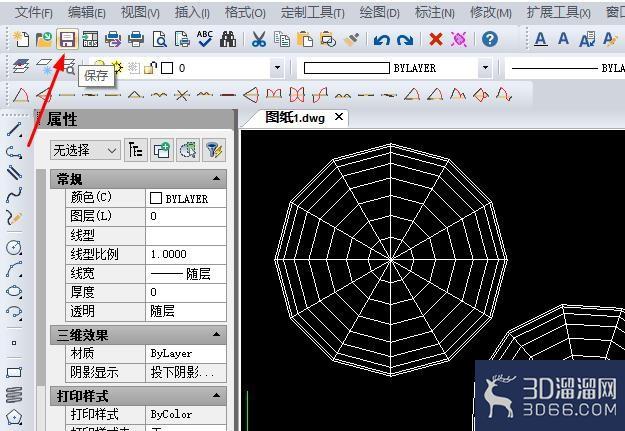Click the 材质 ByLayer value
The height and width of the screenshot is (431, 625).
coord(186,354)
